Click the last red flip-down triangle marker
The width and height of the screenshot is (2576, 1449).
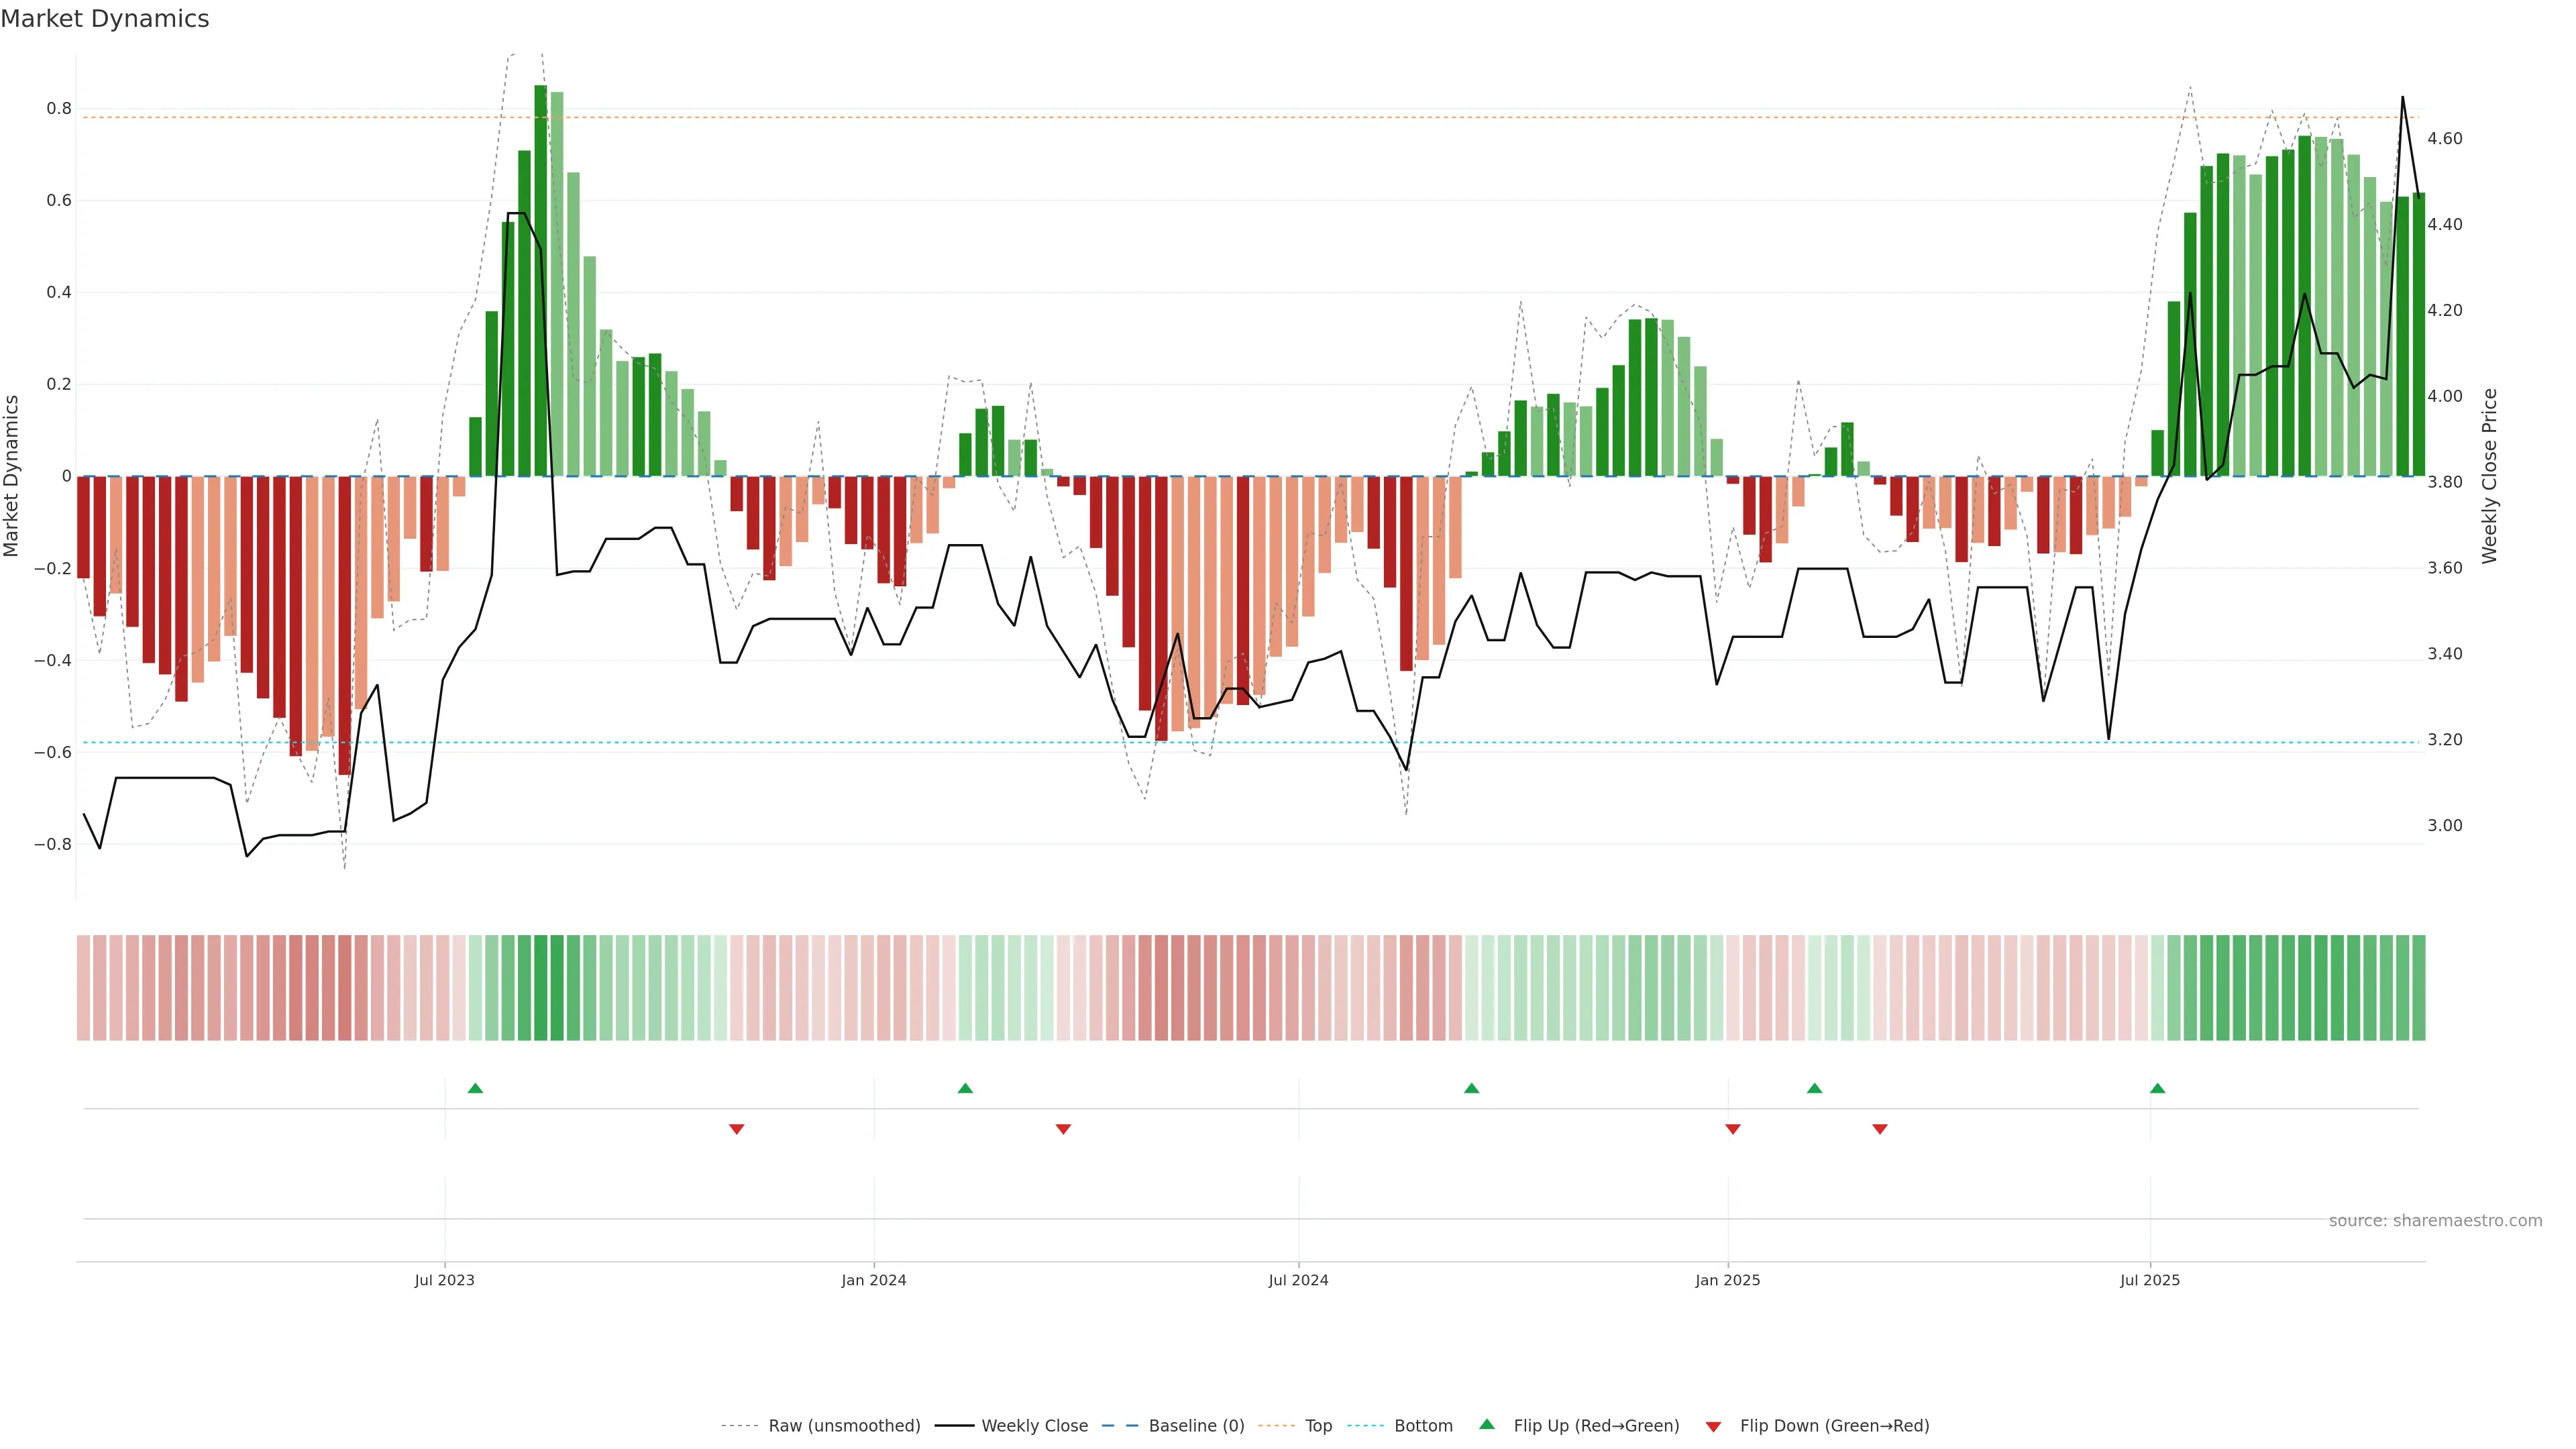(1879, 1129)
